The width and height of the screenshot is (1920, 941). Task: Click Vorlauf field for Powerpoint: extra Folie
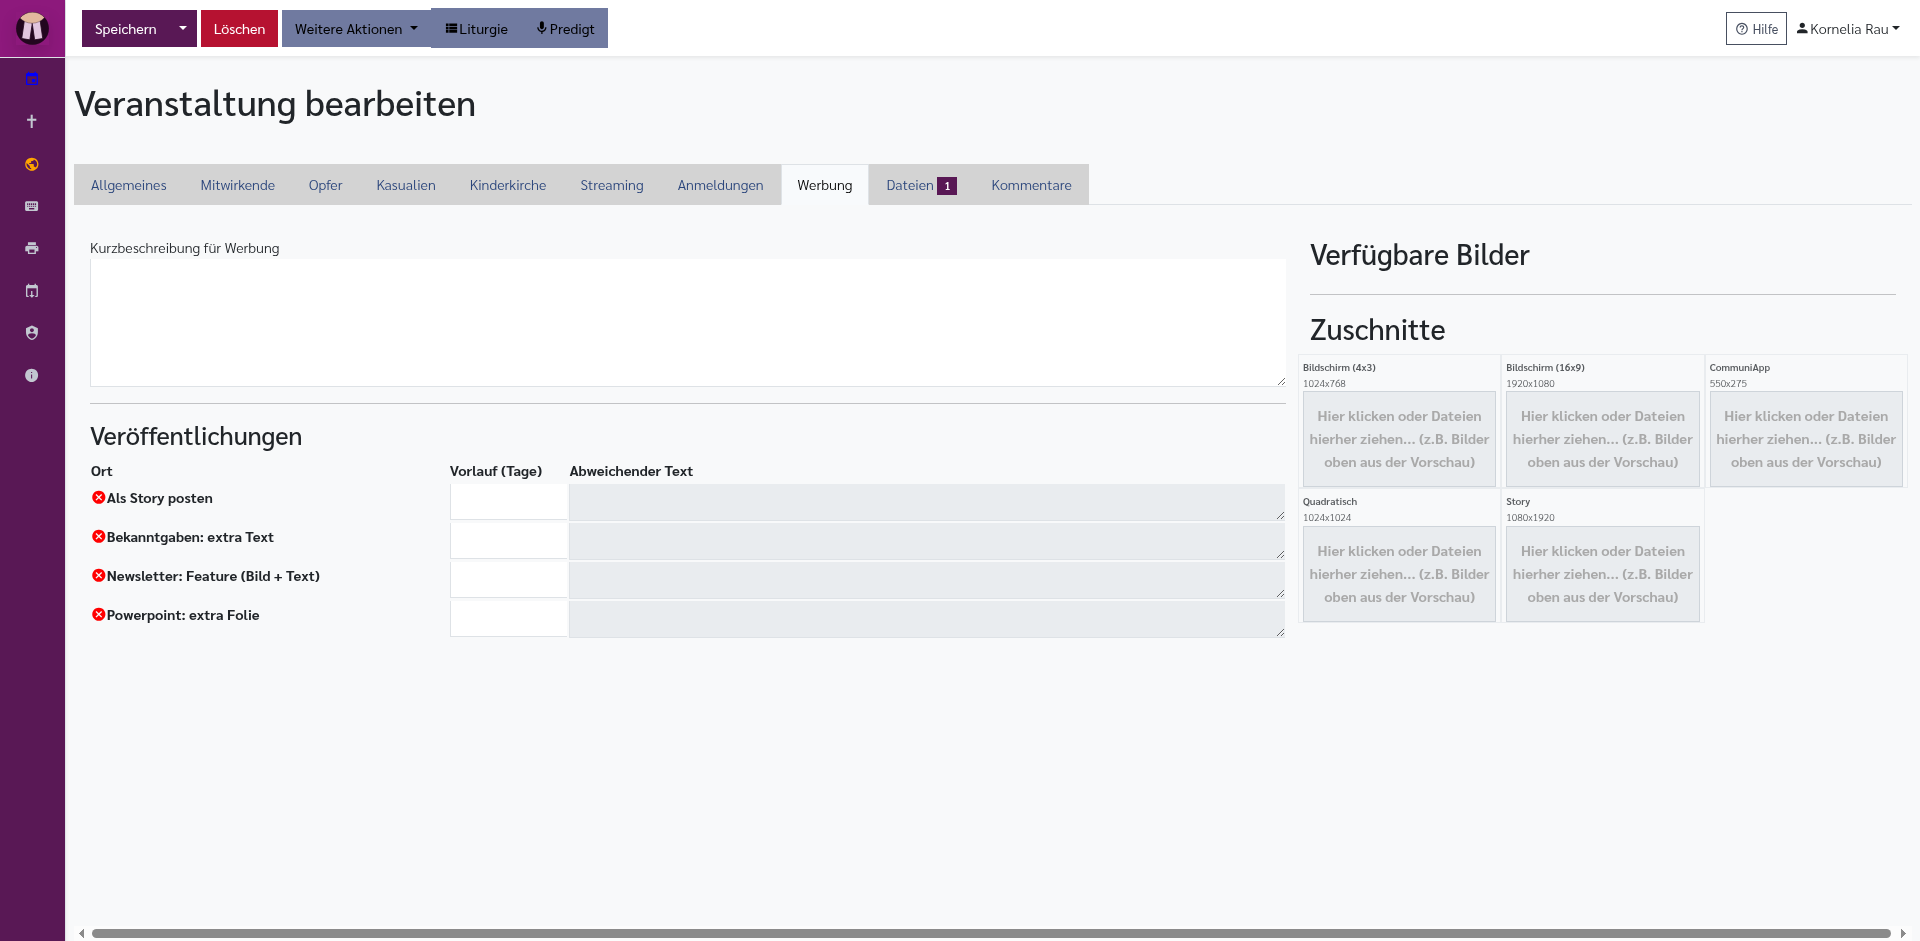[509, 619]
